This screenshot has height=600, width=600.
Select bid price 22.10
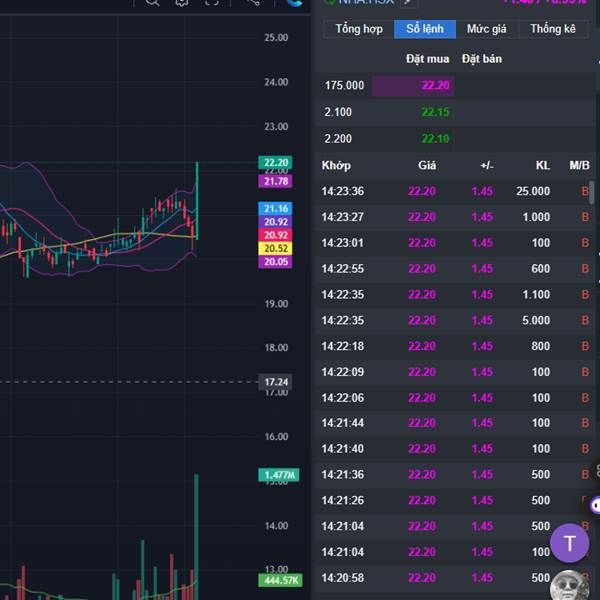pyautogui.click(x=435, y=139)
